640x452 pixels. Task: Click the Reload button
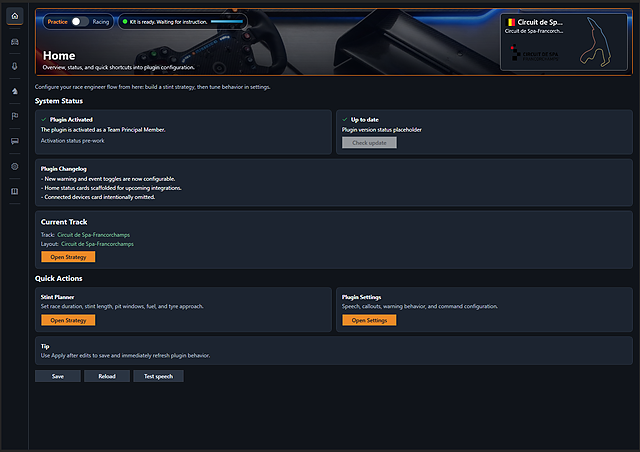(107, 376)
